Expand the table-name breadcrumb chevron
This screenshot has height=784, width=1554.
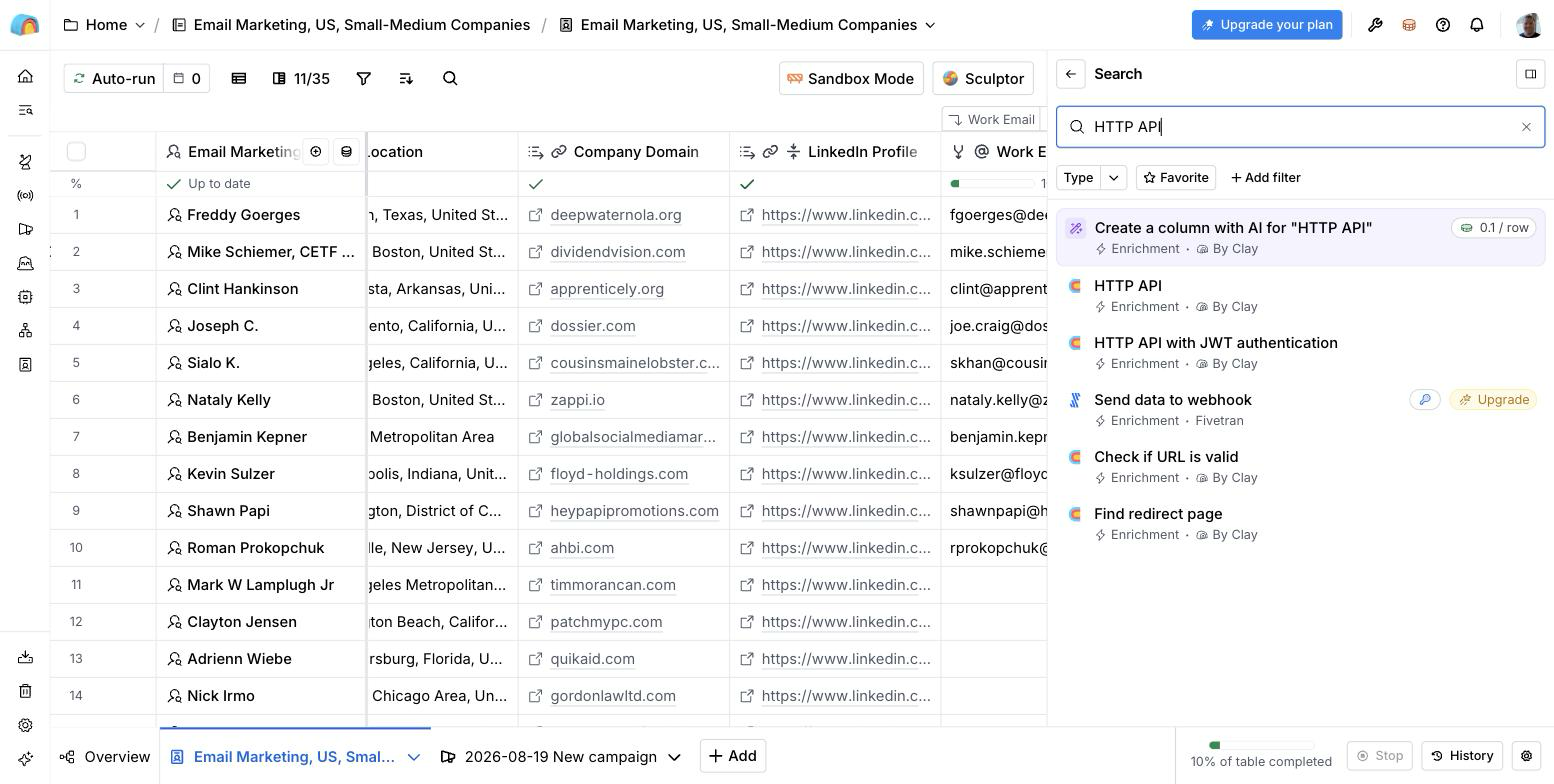[931, 25]
